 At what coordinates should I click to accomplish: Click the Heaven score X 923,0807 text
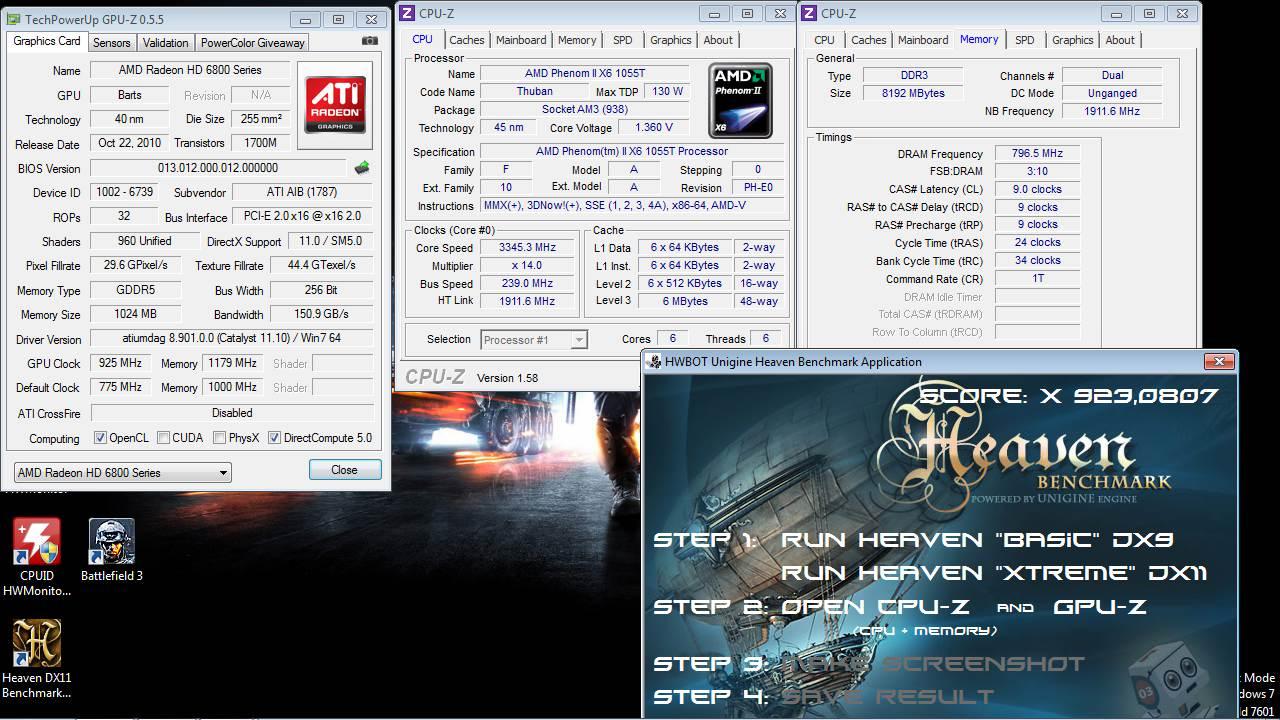(1069, 396)
